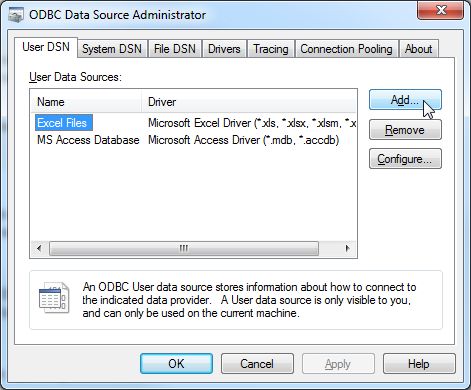Click the Name column header

[86, 102]
